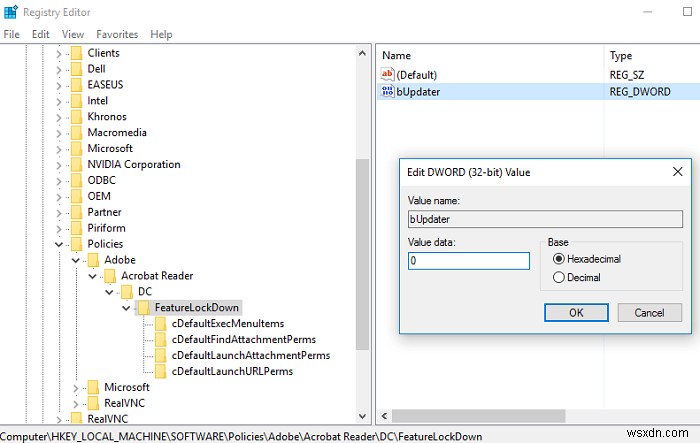Open the View menu
Screen dimensions: 700x443
coord(73,34)
